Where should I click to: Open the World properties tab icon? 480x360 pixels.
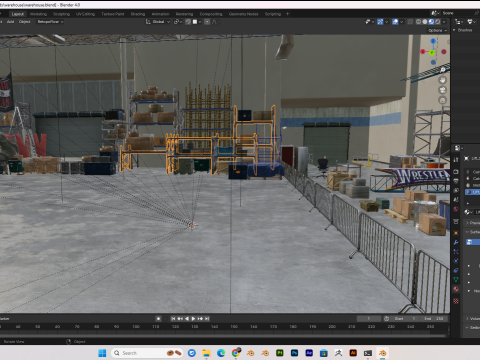456,209
